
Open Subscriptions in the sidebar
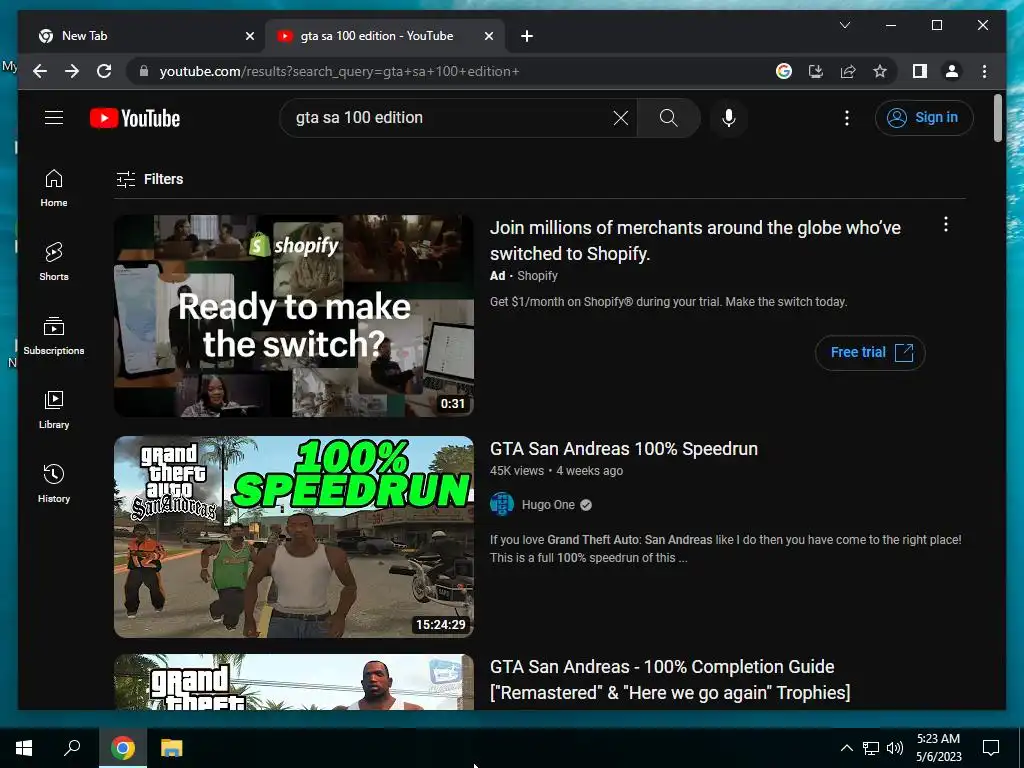tap(54, 336)
